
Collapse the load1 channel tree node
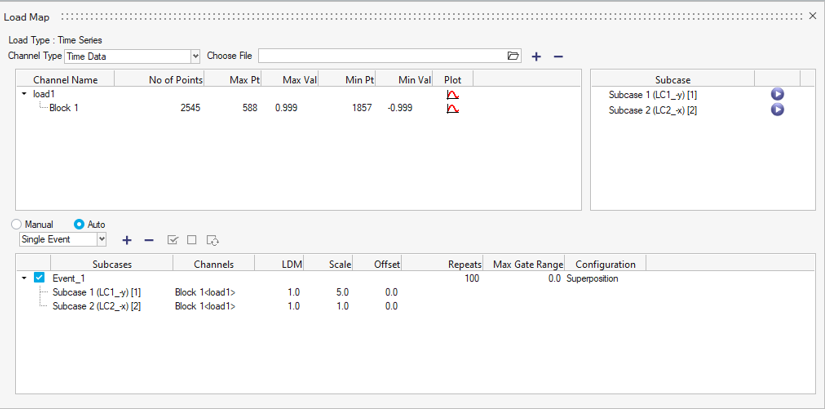(24, 94)
